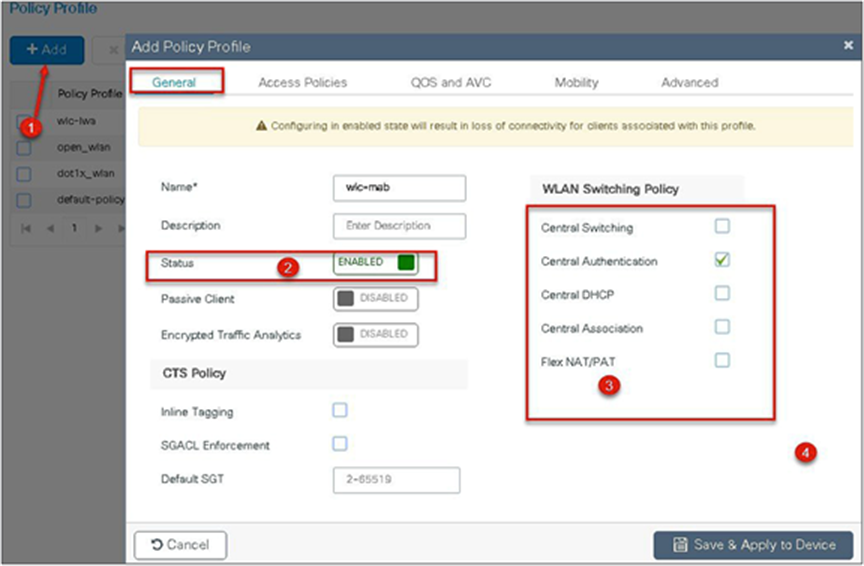The height and width of the screenshot is (566, 864).
Task: Toggle Encrypted Traffic Analytics switch
Action: (375, 334)
